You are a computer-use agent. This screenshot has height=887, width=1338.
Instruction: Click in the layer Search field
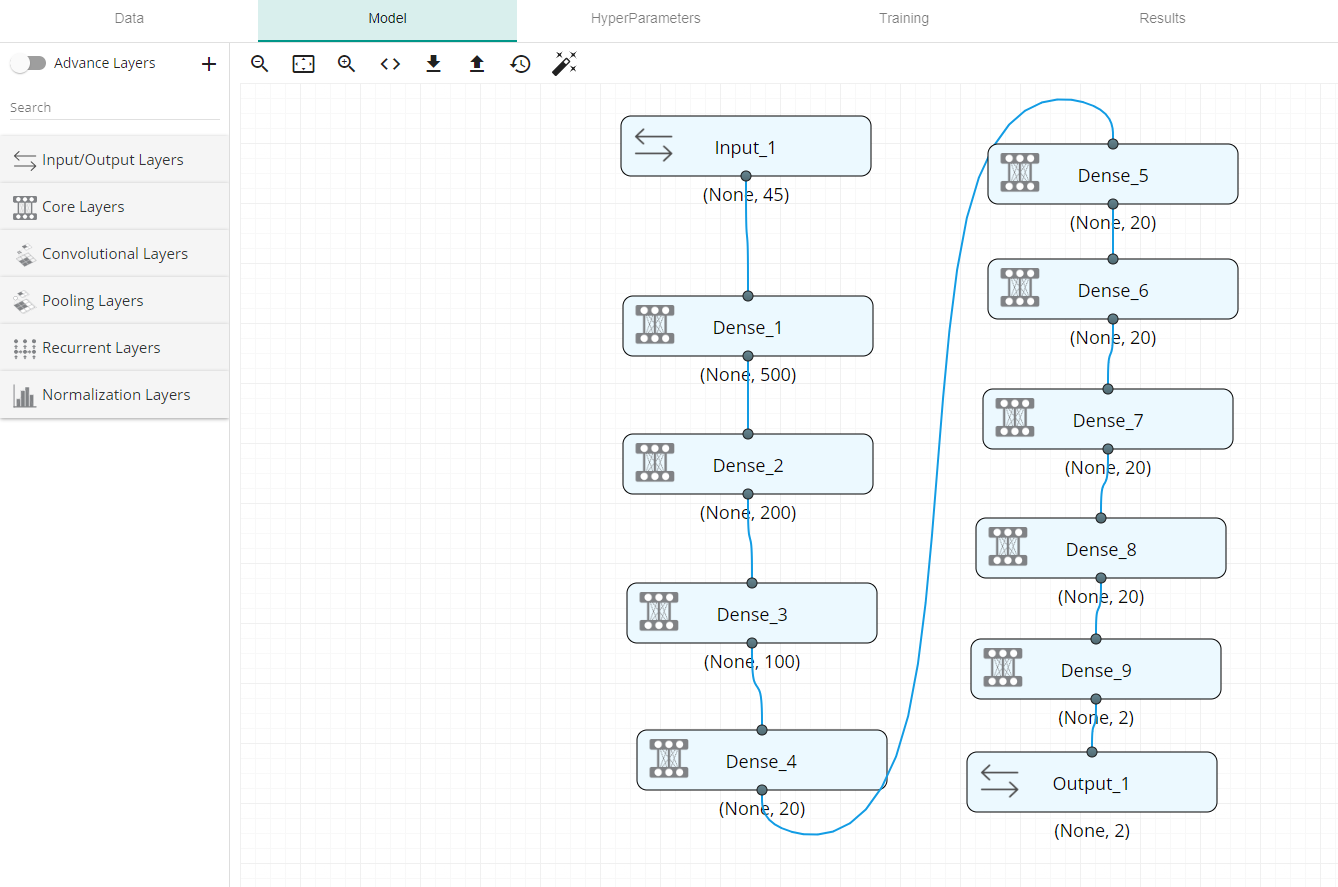pos(114,107)
